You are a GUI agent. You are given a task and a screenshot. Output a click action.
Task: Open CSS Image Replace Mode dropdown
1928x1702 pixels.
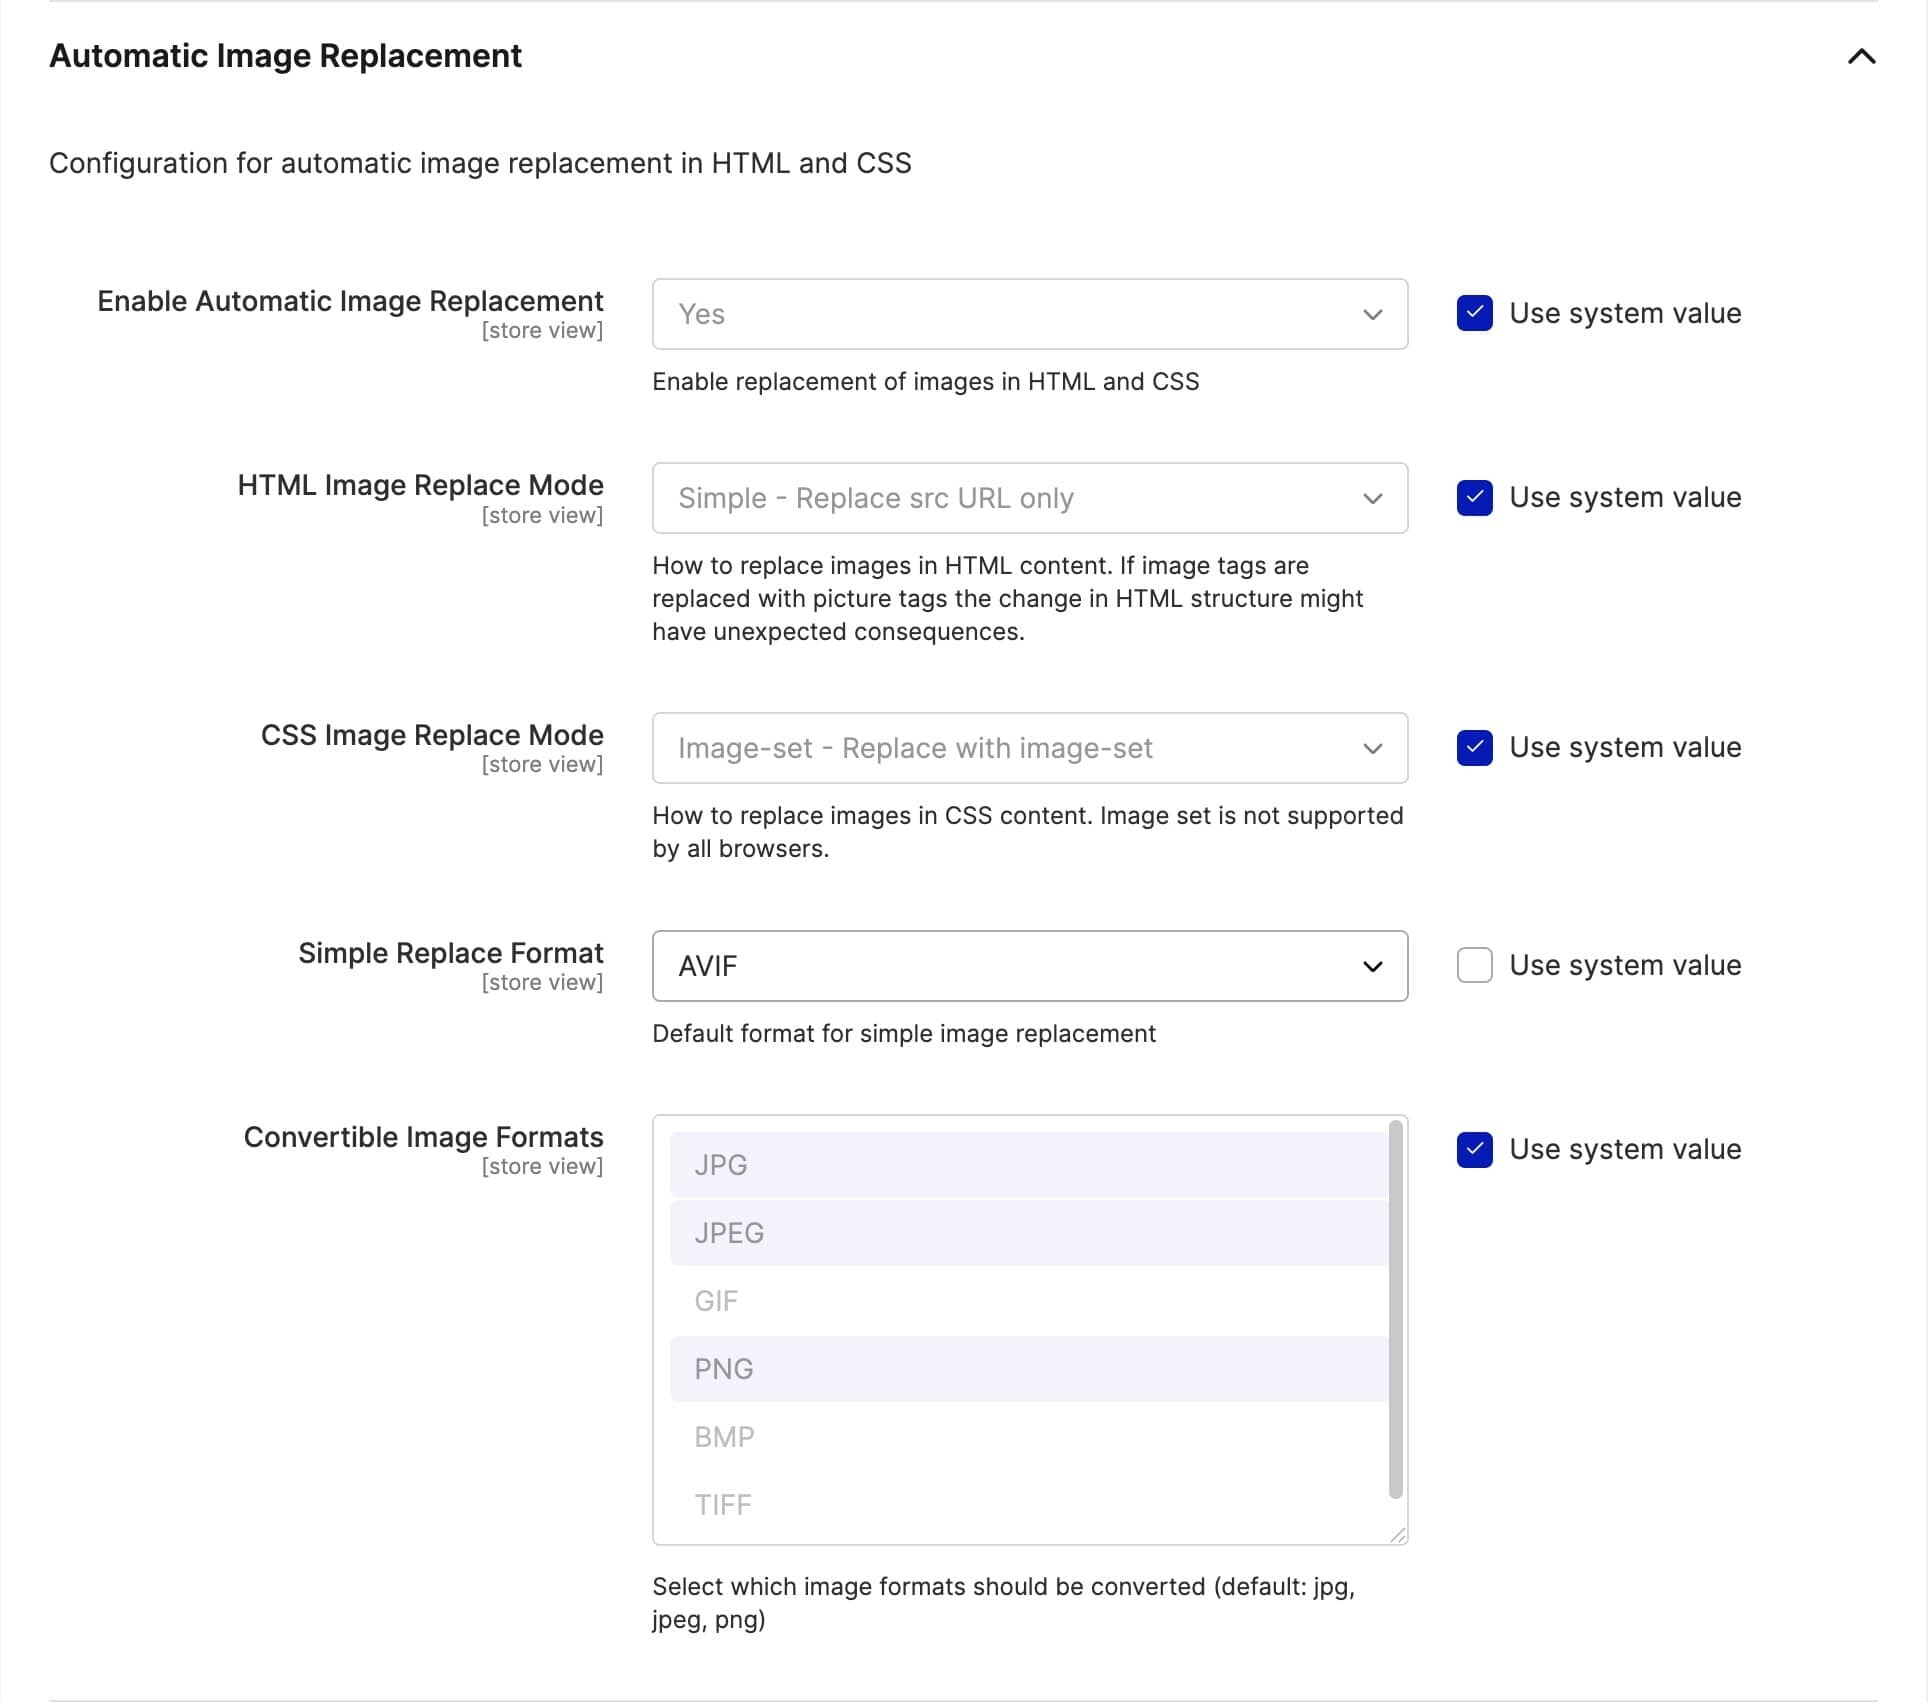pos(1030,748)
